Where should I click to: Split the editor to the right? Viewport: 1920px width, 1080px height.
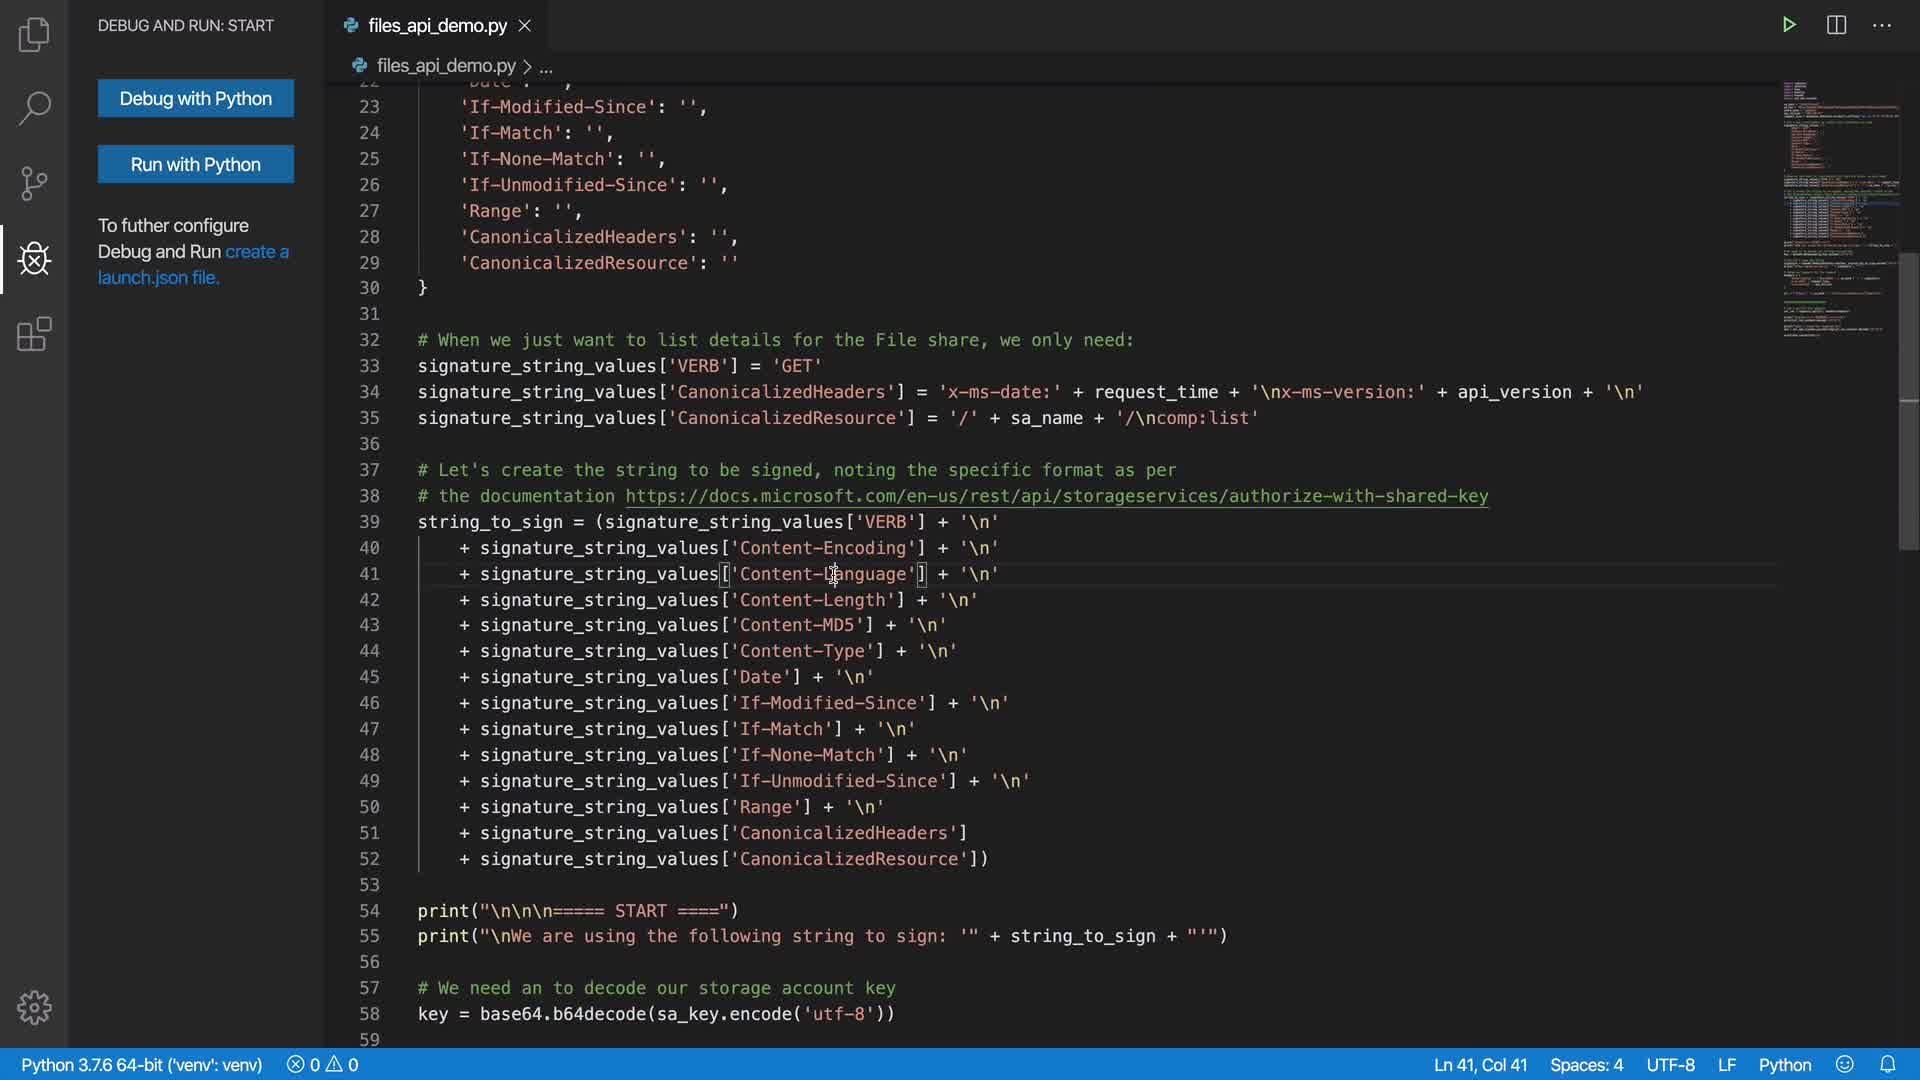click(1836, 25)
